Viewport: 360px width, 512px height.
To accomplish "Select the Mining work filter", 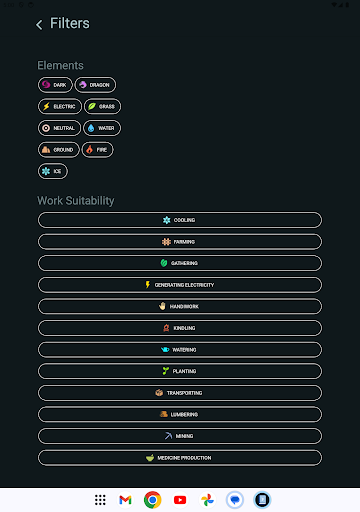I will click(x=180, y=436).
